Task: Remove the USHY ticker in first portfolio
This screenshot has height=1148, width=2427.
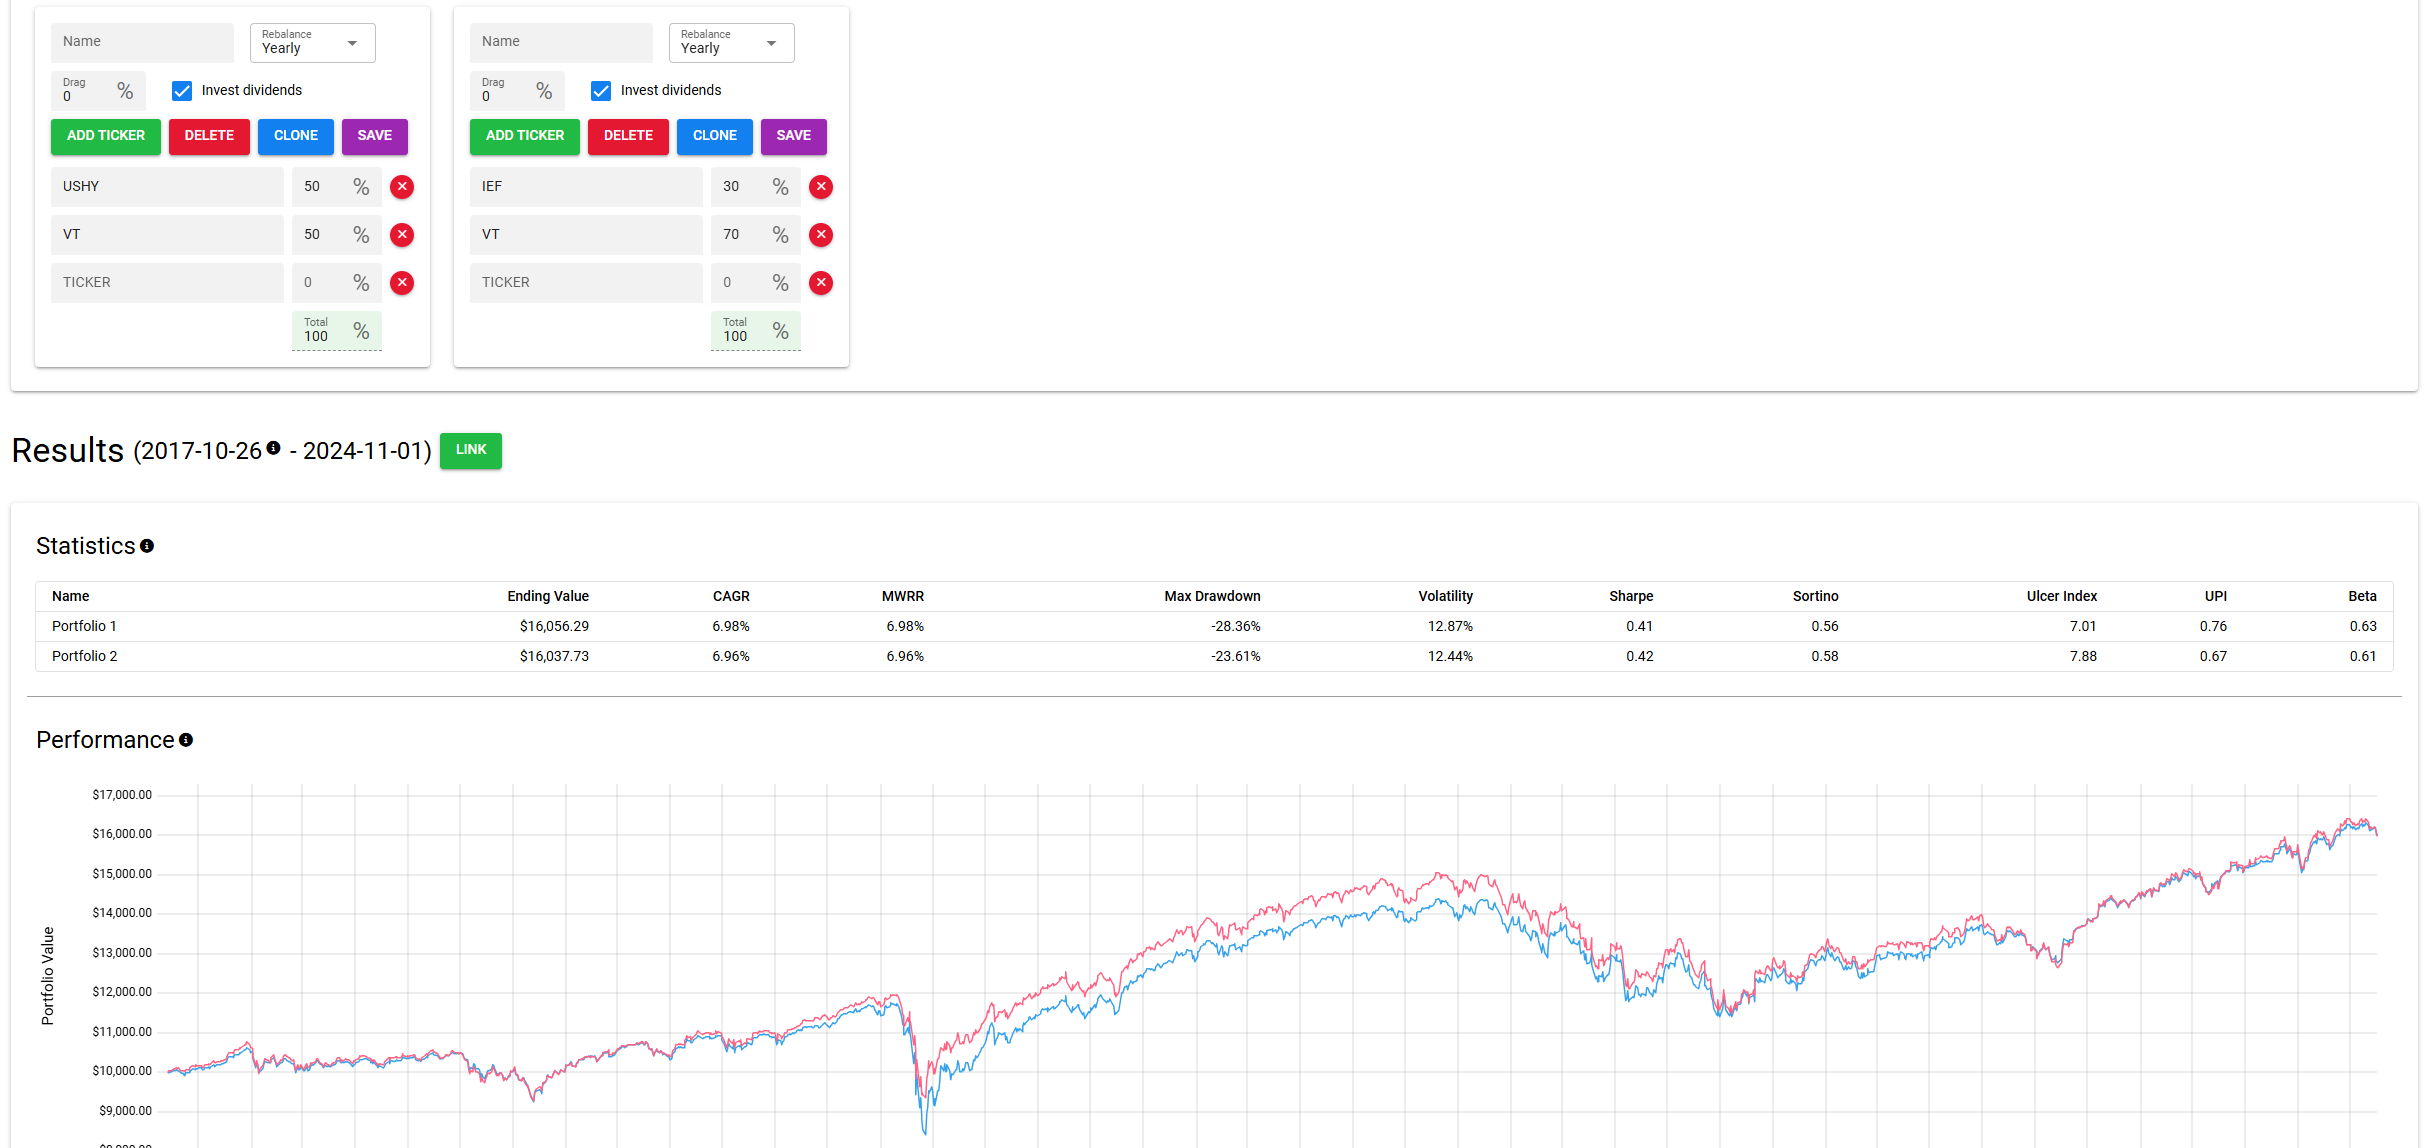Action: [x=402, y=187]
